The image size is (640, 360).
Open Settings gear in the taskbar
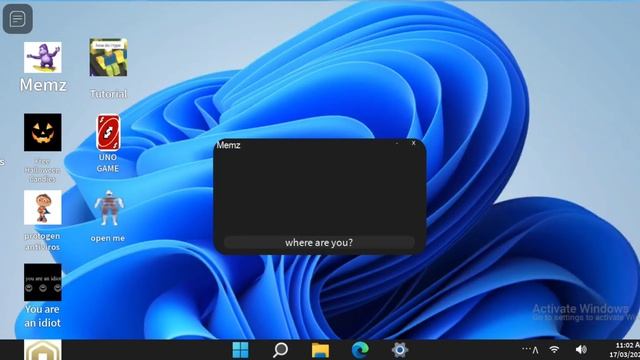(400, 350)
